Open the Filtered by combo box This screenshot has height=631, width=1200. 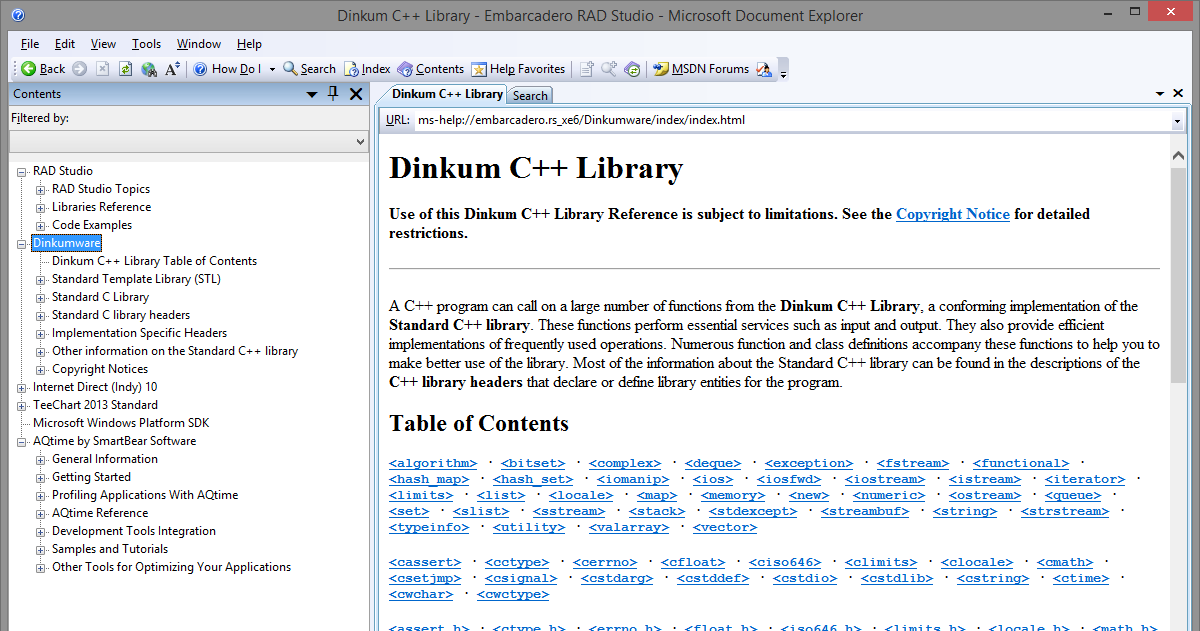(189, 142)
